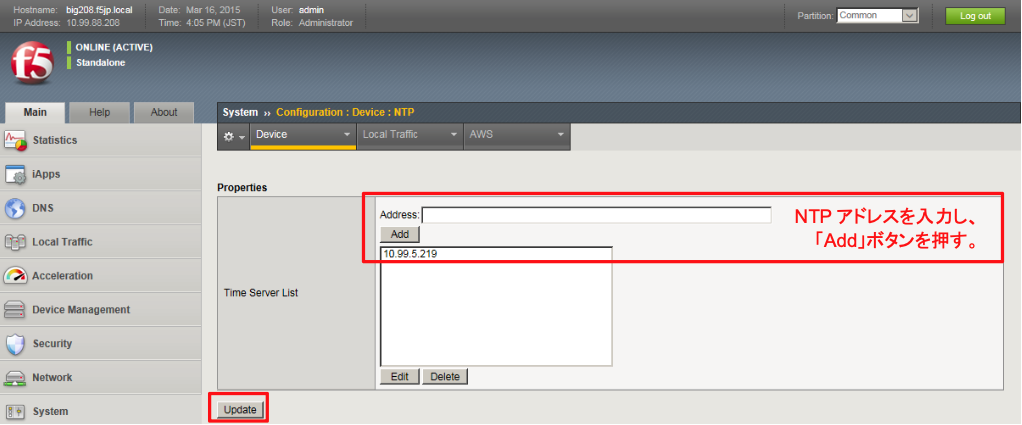Expand the AWS menu dropdown arrow

(x=561, y=135)
